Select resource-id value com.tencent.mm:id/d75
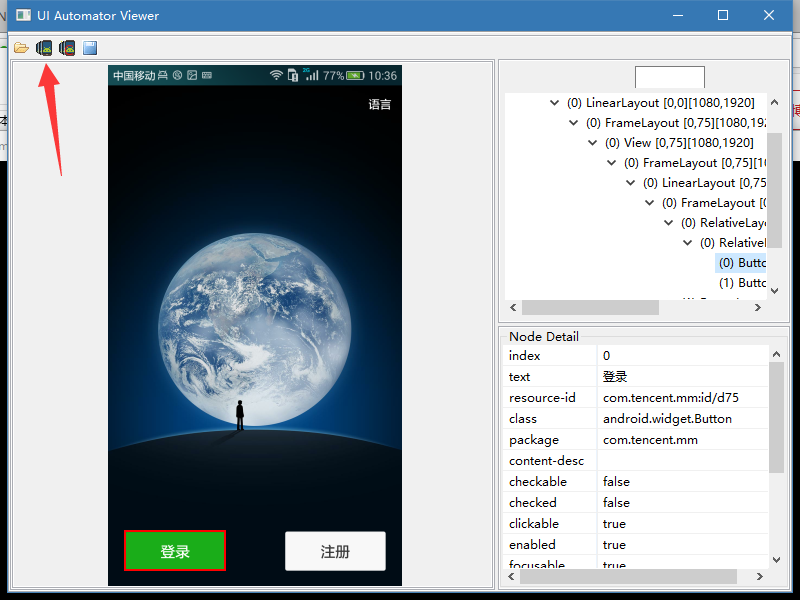Screen dimensions: 800x600 (683, 397)
